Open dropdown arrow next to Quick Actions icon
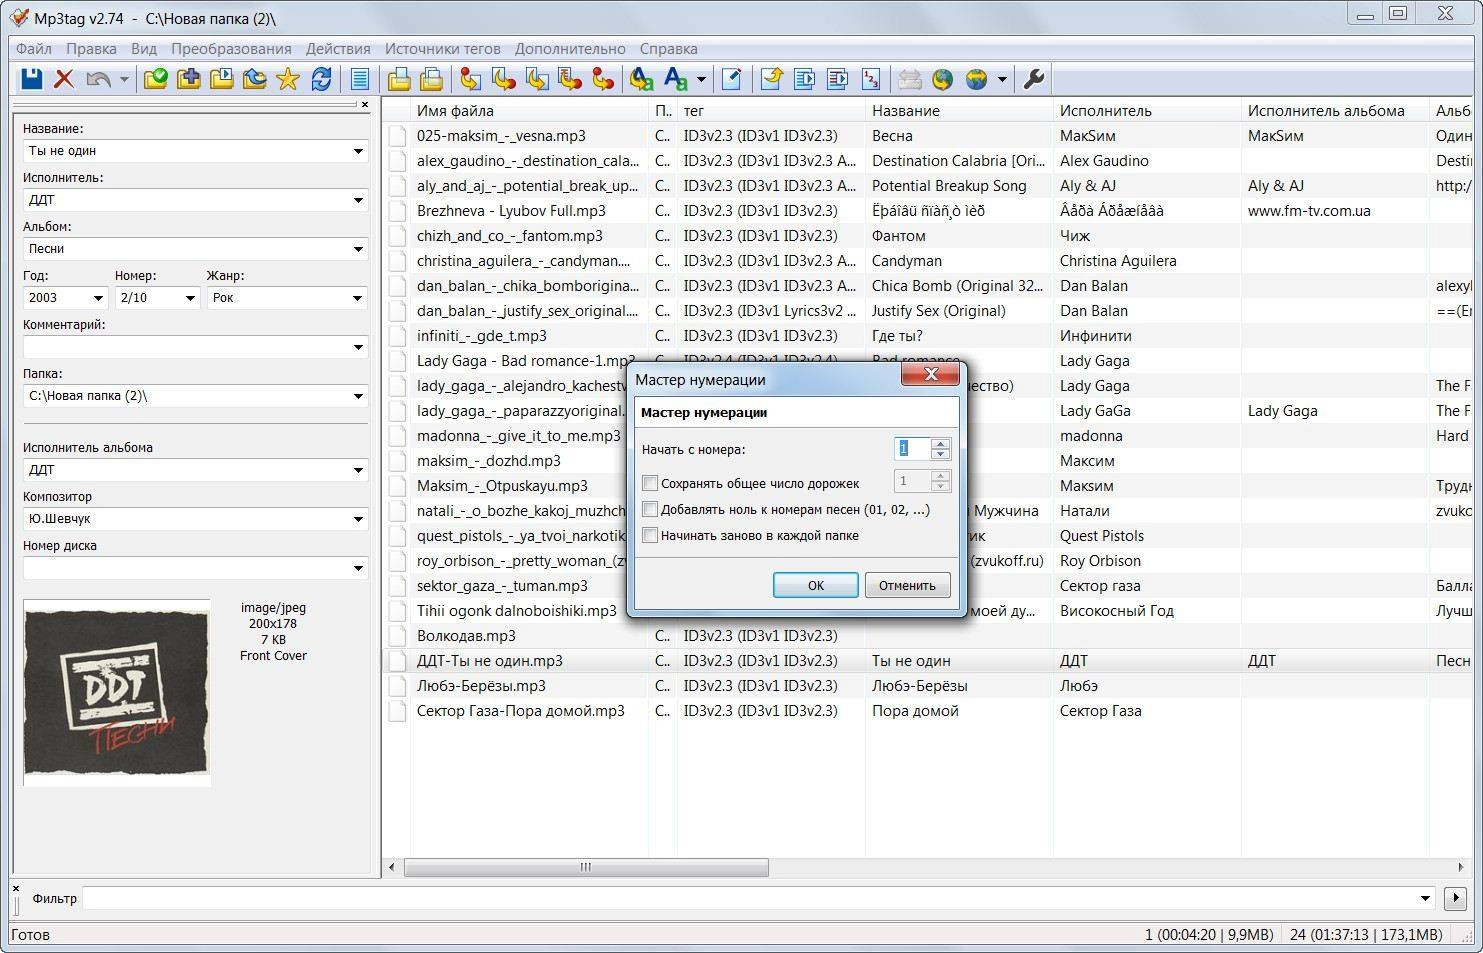 pyautogui.click(x=701, y=79)
